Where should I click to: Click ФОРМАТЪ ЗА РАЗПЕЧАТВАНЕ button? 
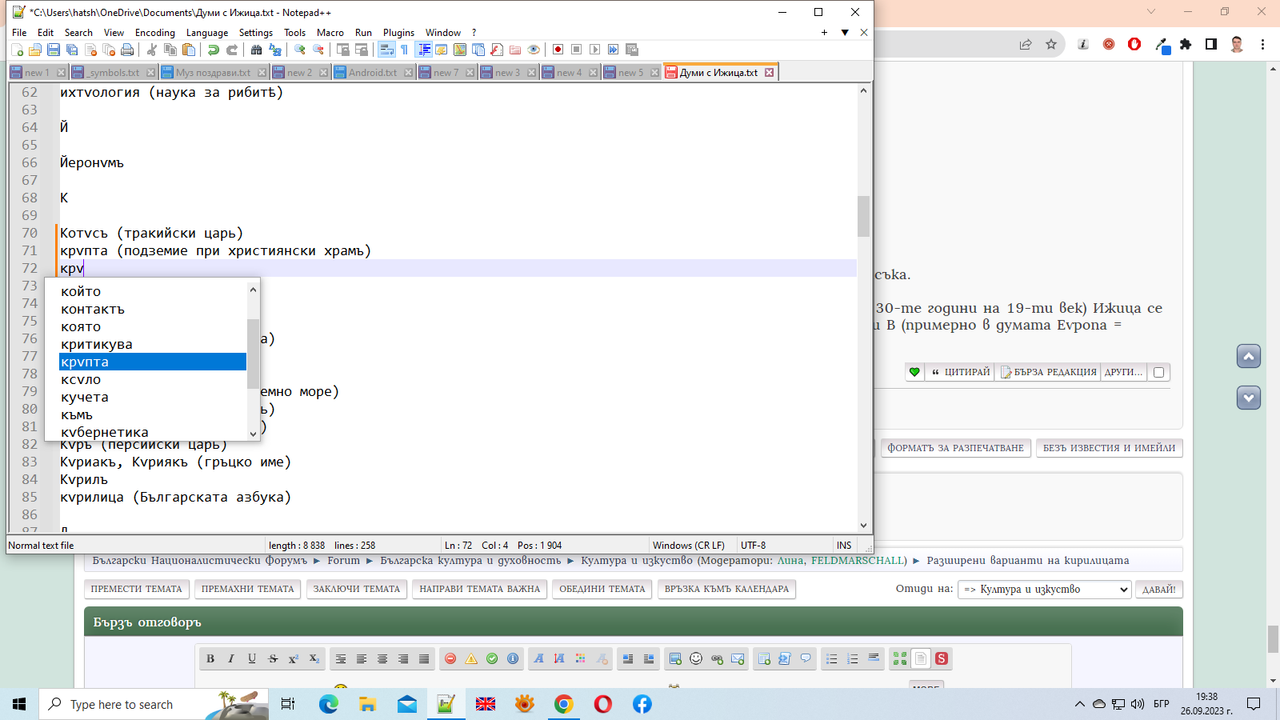point(954,448)
